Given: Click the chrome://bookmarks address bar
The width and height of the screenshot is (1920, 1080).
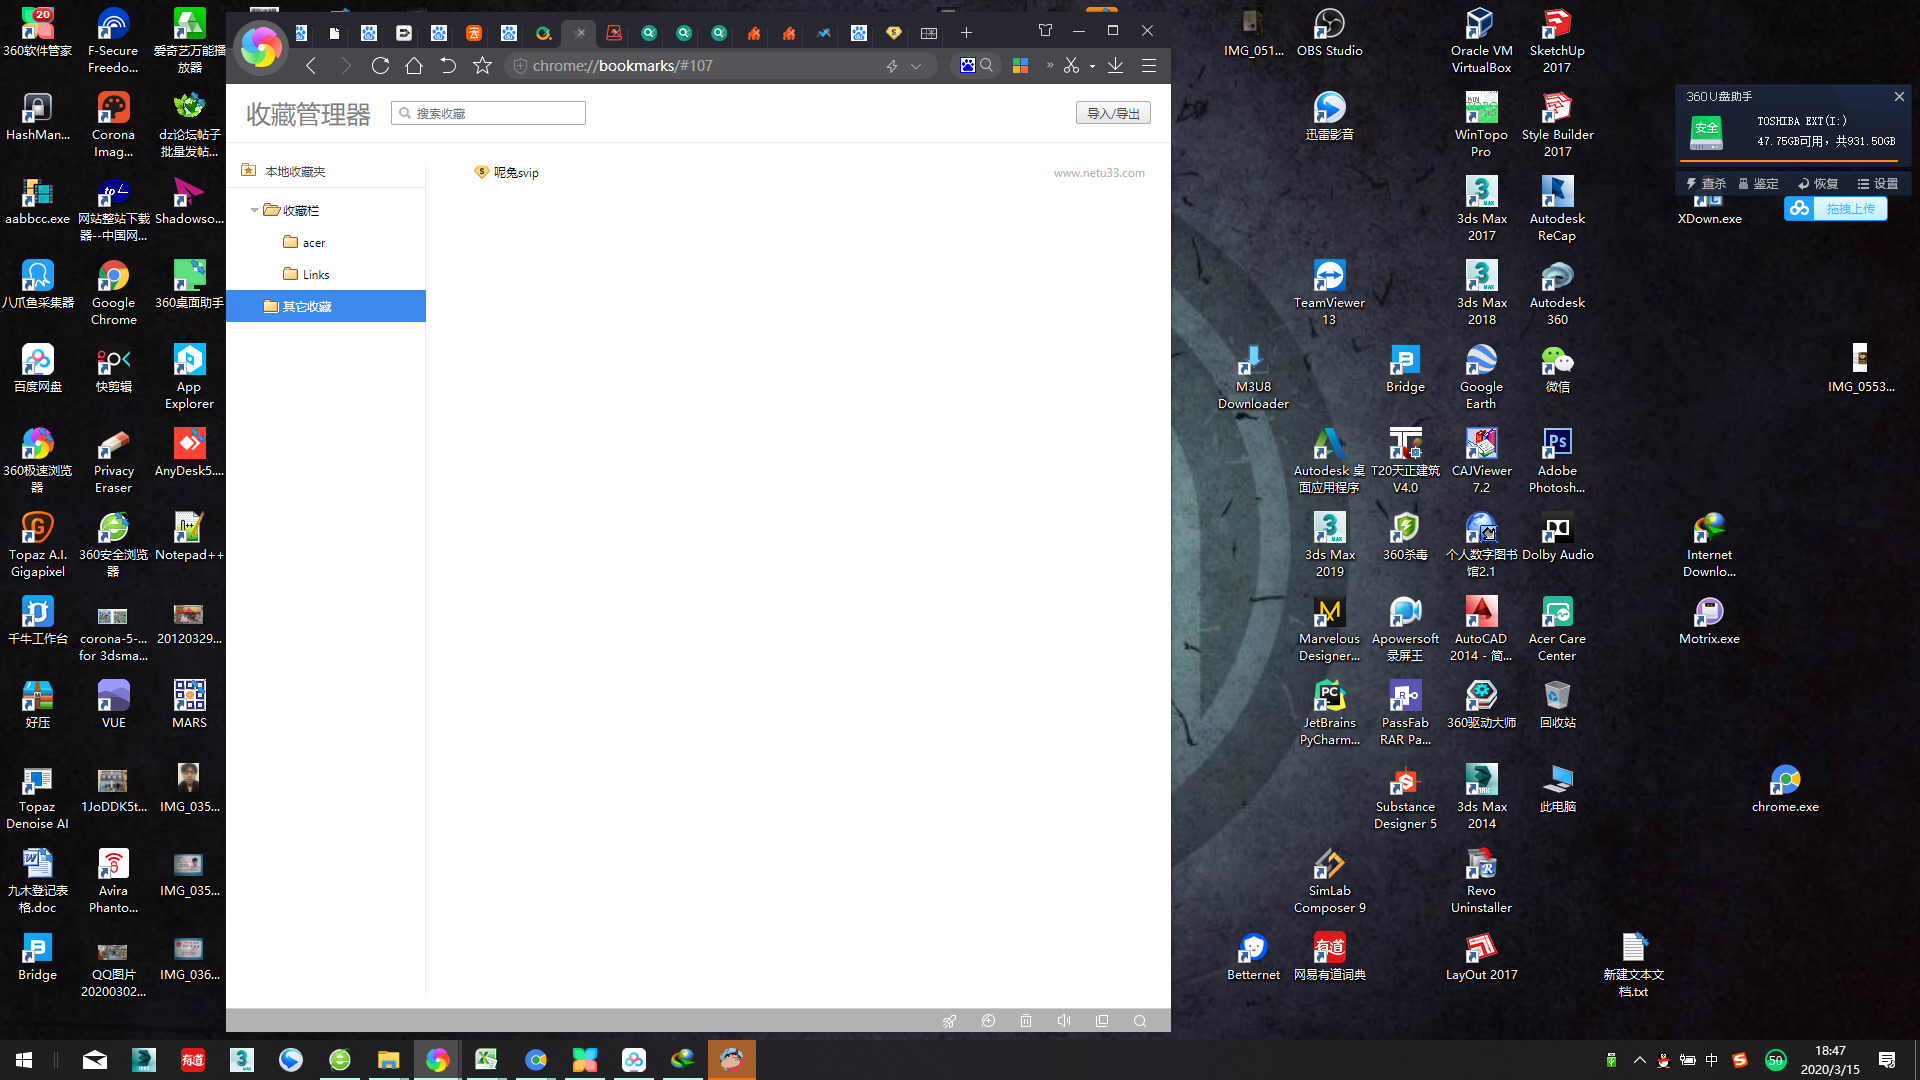Looking at the screenshot, I should pyautogui.click(x=700, y=66).
